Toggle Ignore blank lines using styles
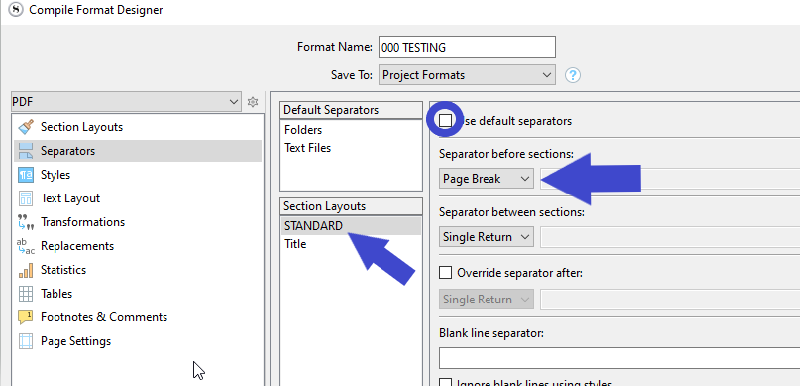This screenshot has height=386, width=800. point(445,383)
